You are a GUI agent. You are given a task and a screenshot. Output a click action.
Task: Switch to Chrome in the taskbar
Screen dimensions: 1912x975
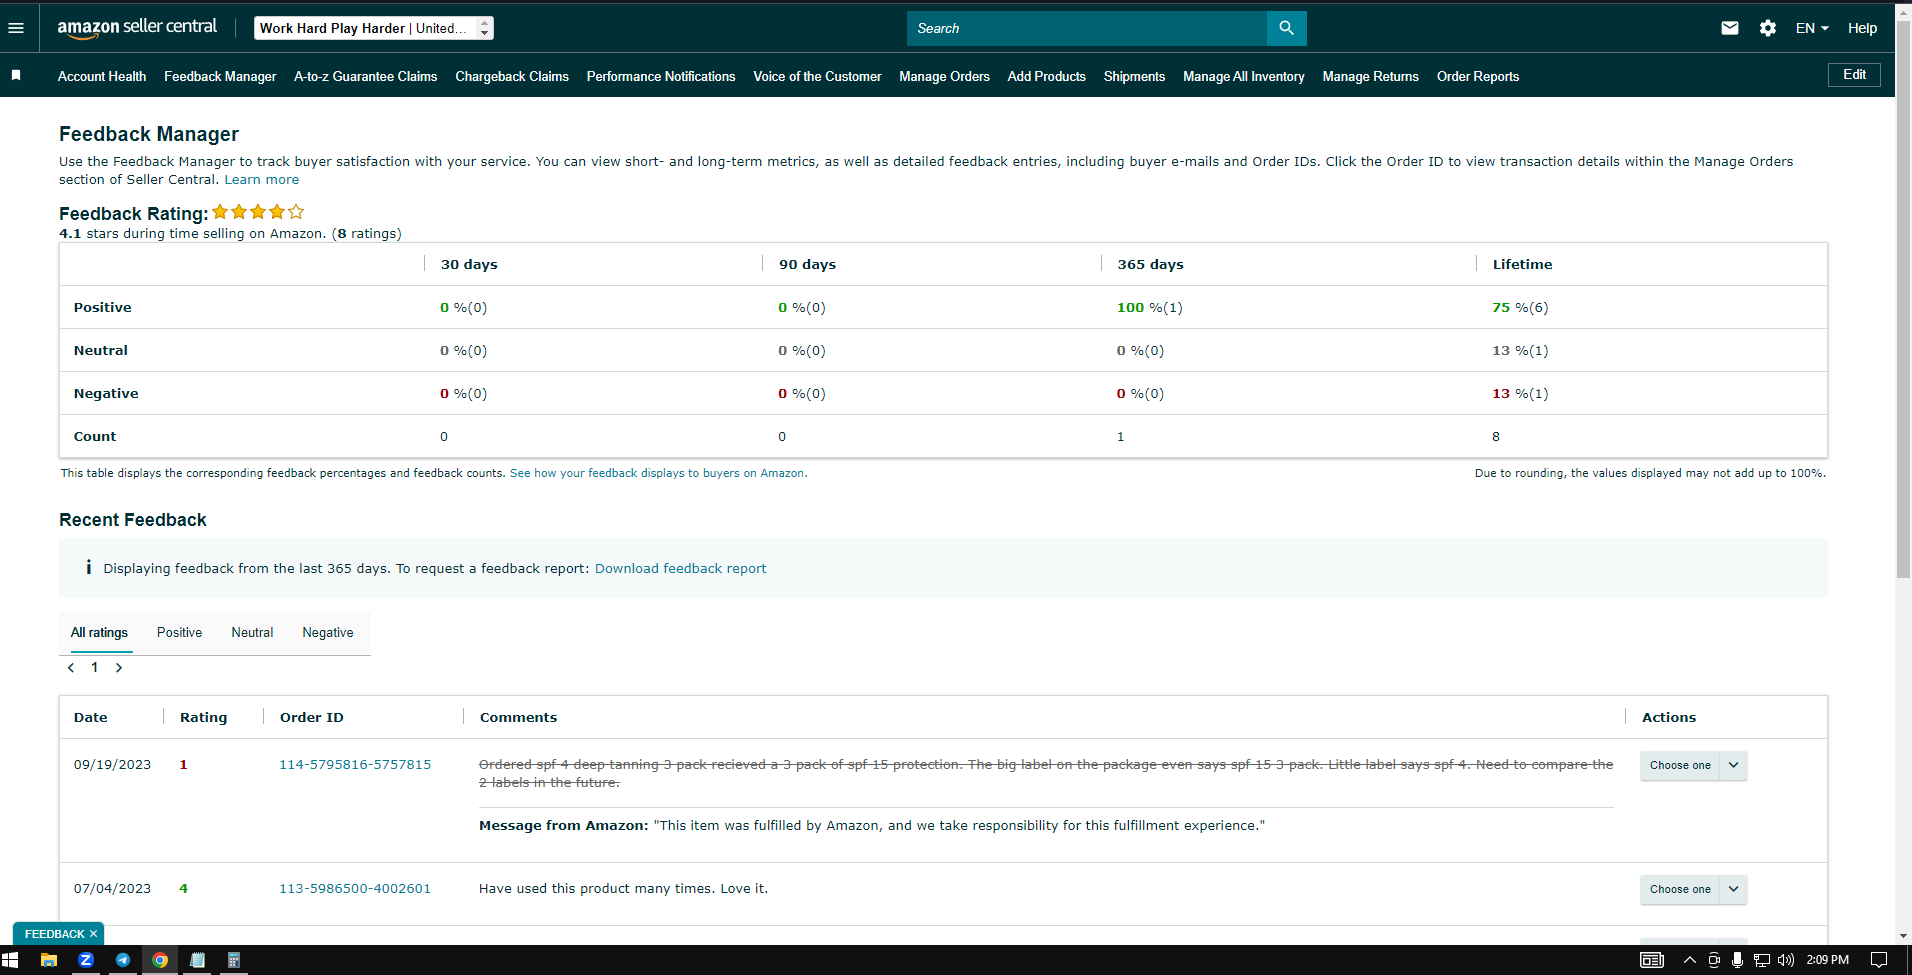point(160,960)
